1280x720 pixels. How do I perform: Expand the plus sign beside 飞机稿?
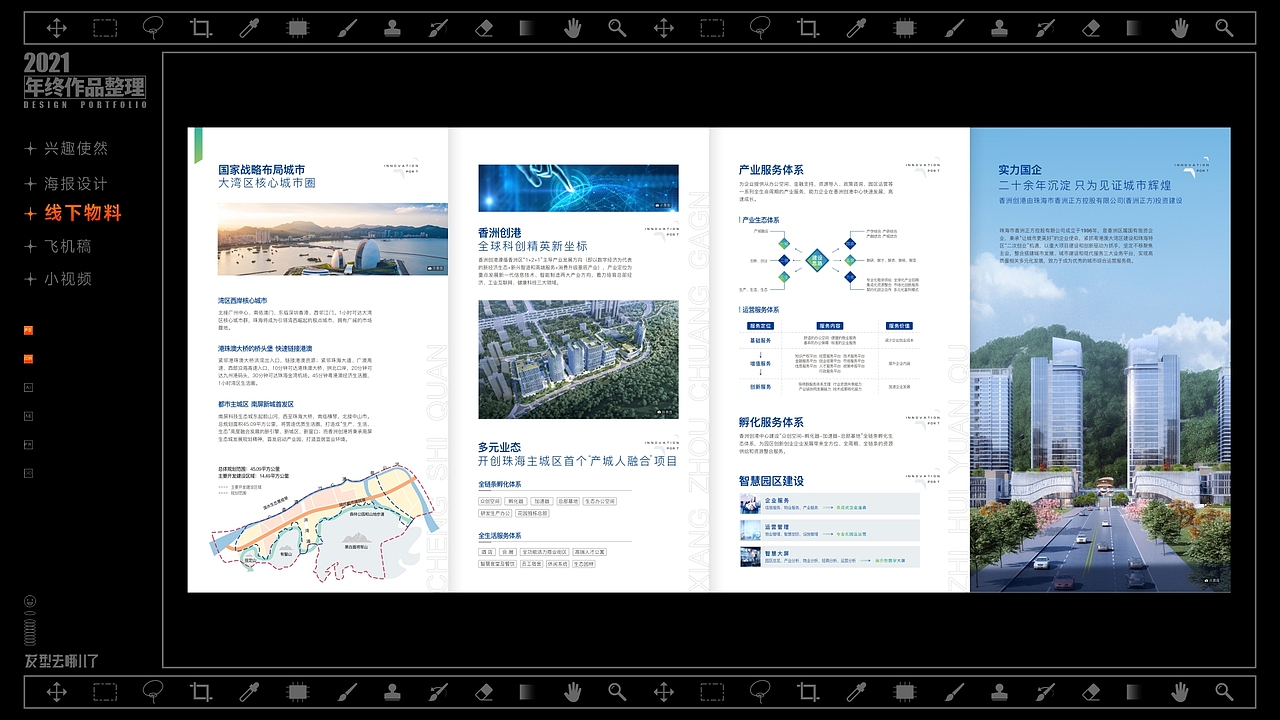[x=30, y=246]
